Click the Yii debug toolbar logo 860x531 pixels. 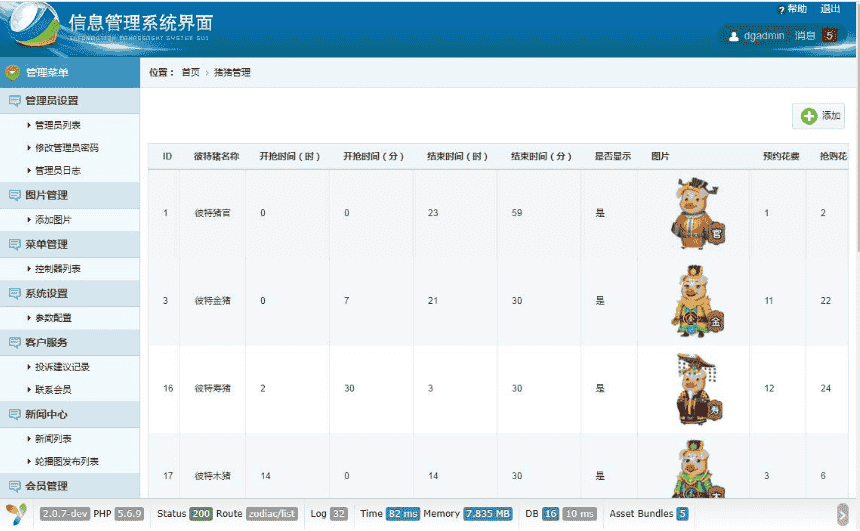tap(16, 514)
